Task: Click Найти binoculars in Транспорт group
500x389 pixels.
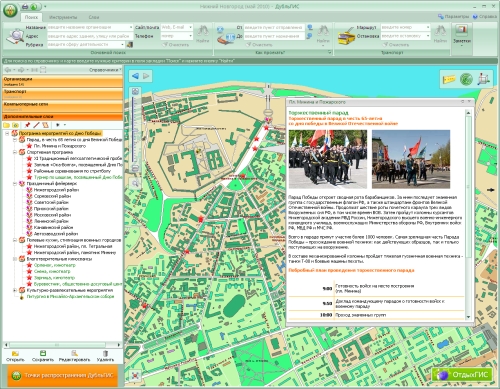Action: coord(440,34)
